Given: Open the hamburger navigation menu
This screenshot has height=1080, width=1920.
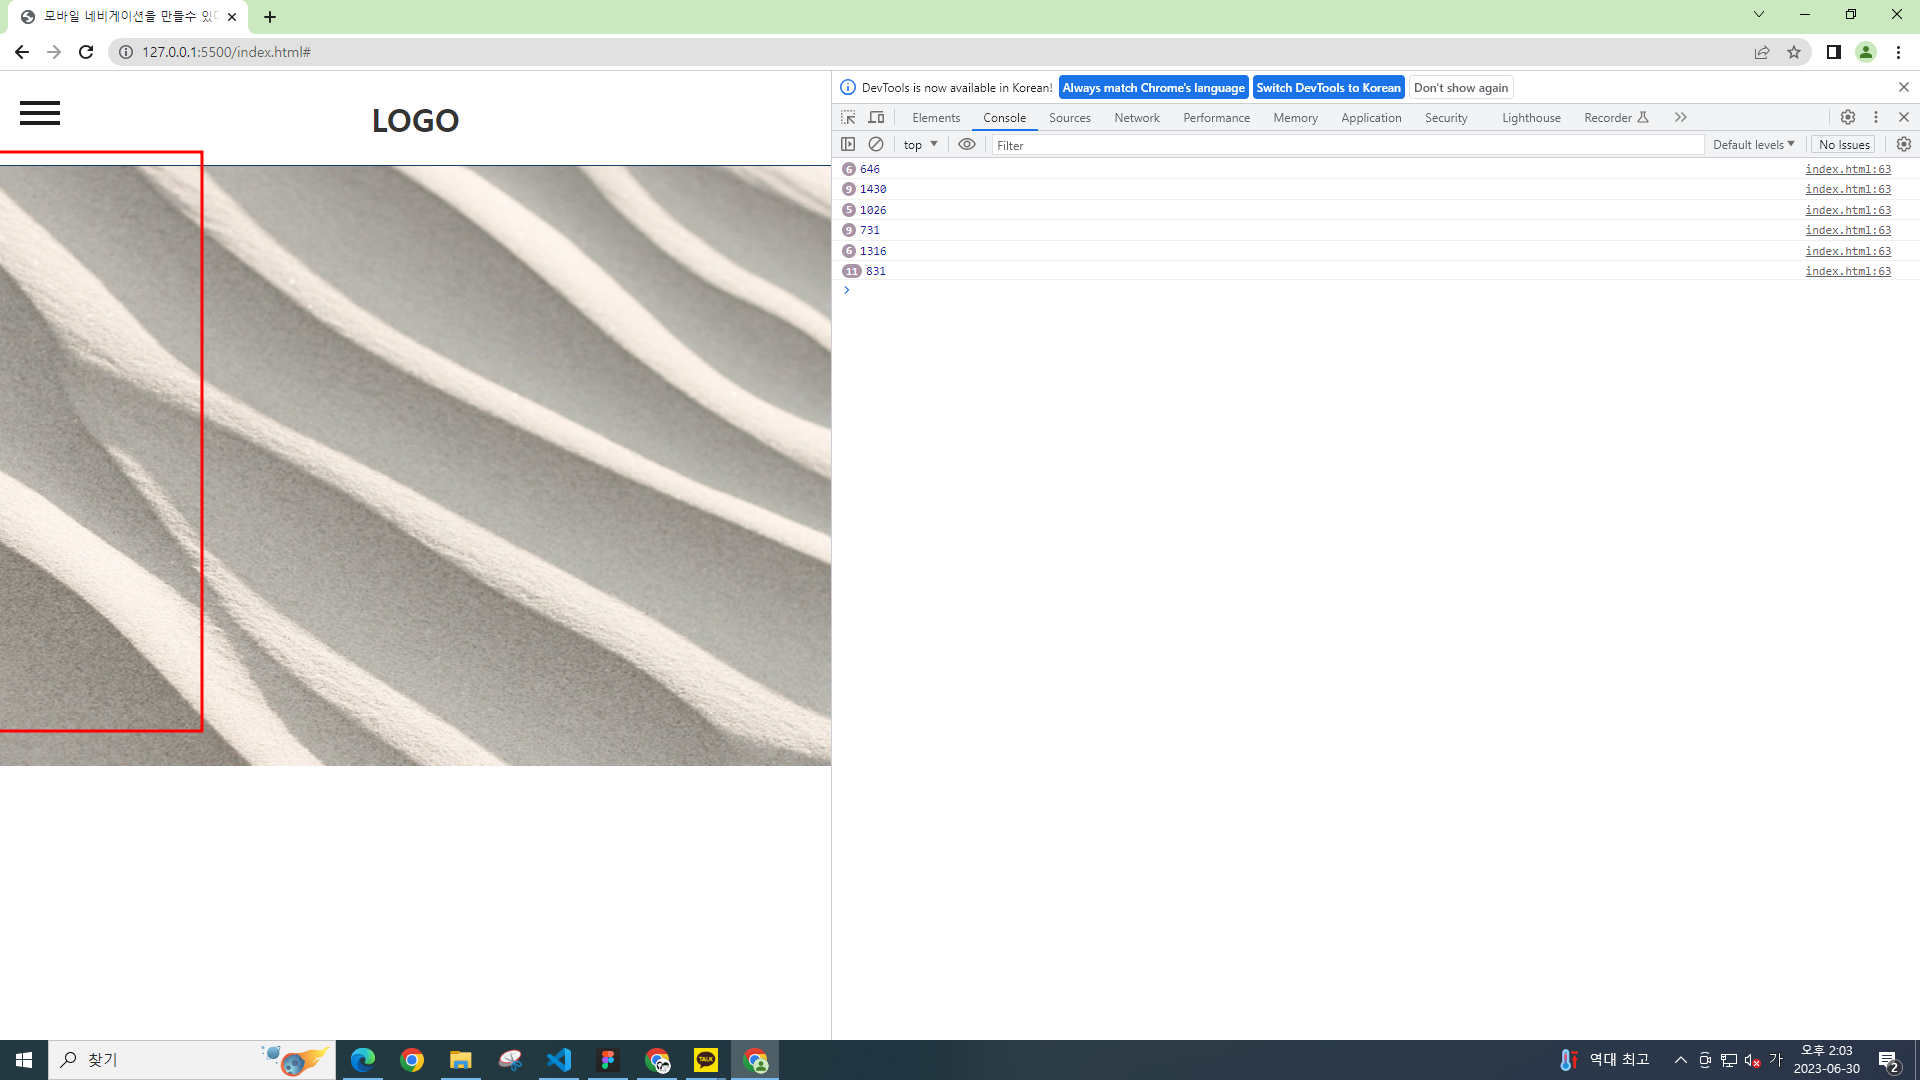Looking at the screenshot, I should pyautogui.click(x=40, y=113).
